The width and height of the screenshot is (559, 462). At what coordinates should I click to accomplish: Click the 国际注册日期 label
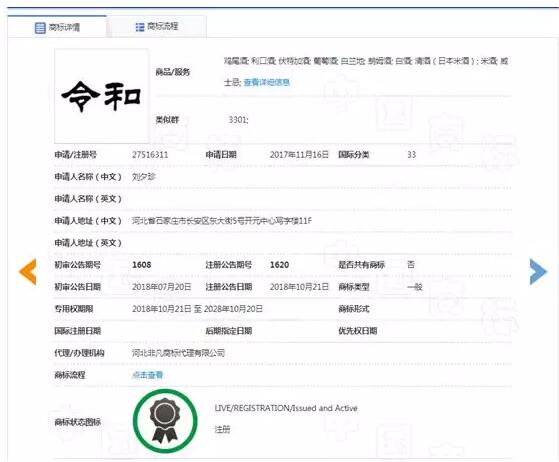pyautogui.click(x=77, y=331)
